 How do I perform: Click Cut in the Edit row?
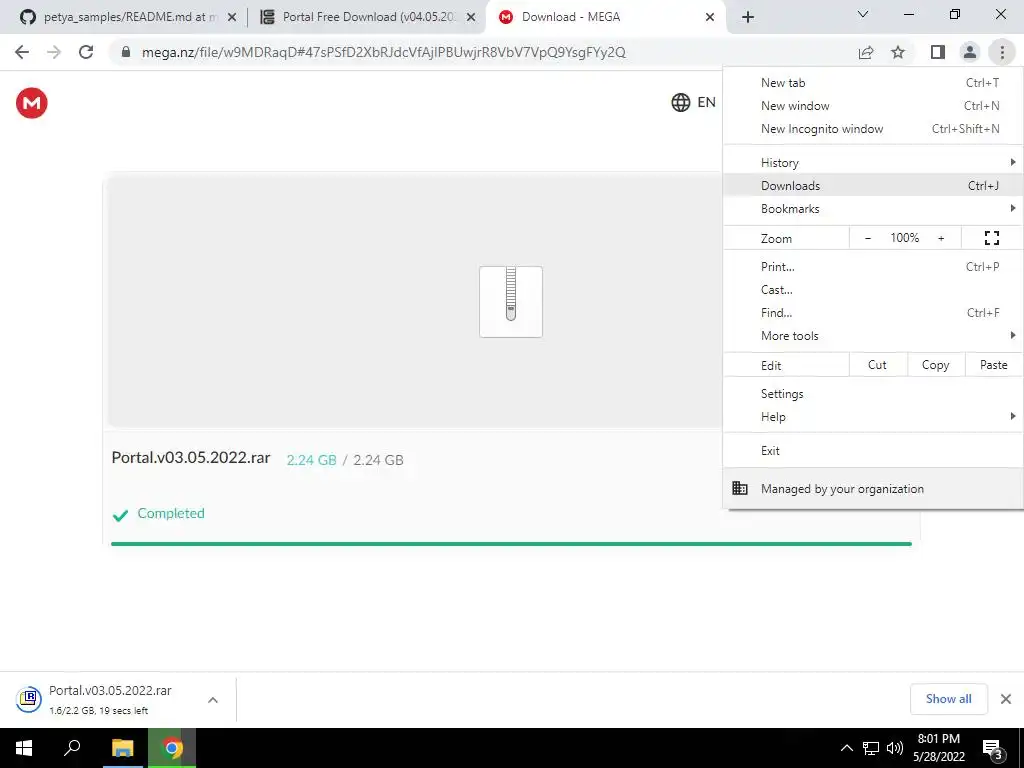[877, 365]
